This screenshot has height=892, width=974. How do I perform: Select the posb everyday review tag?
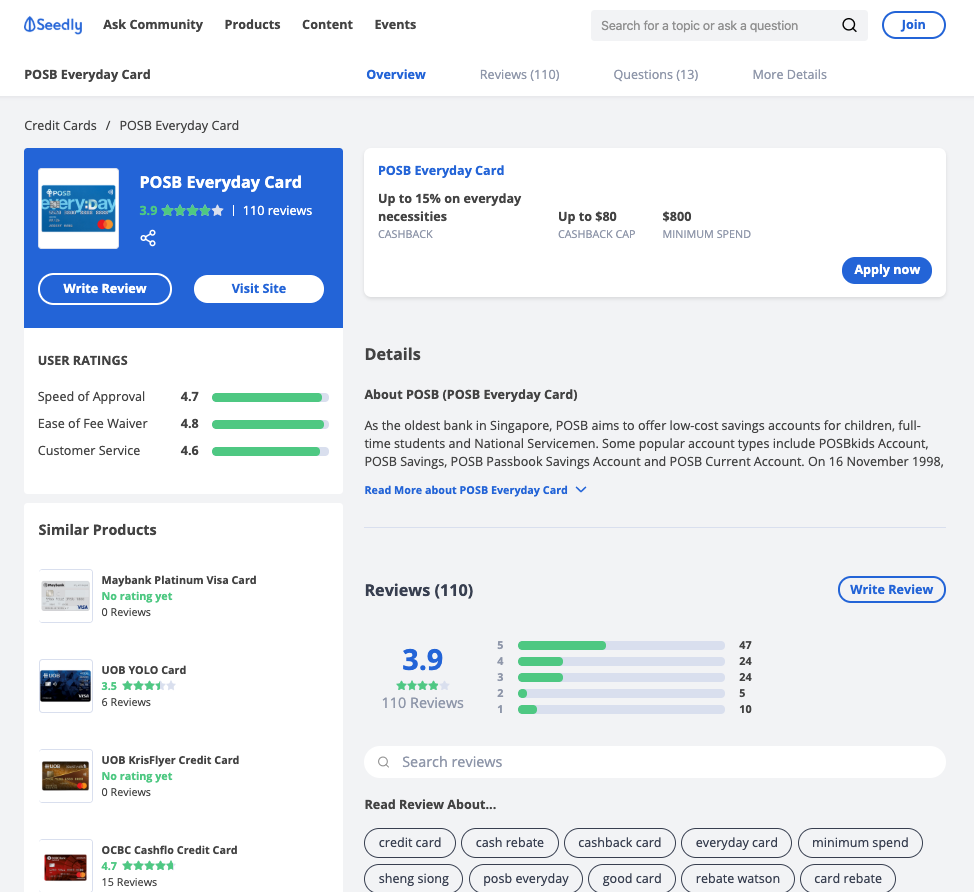pyautogui.click(x=526, y=878)
